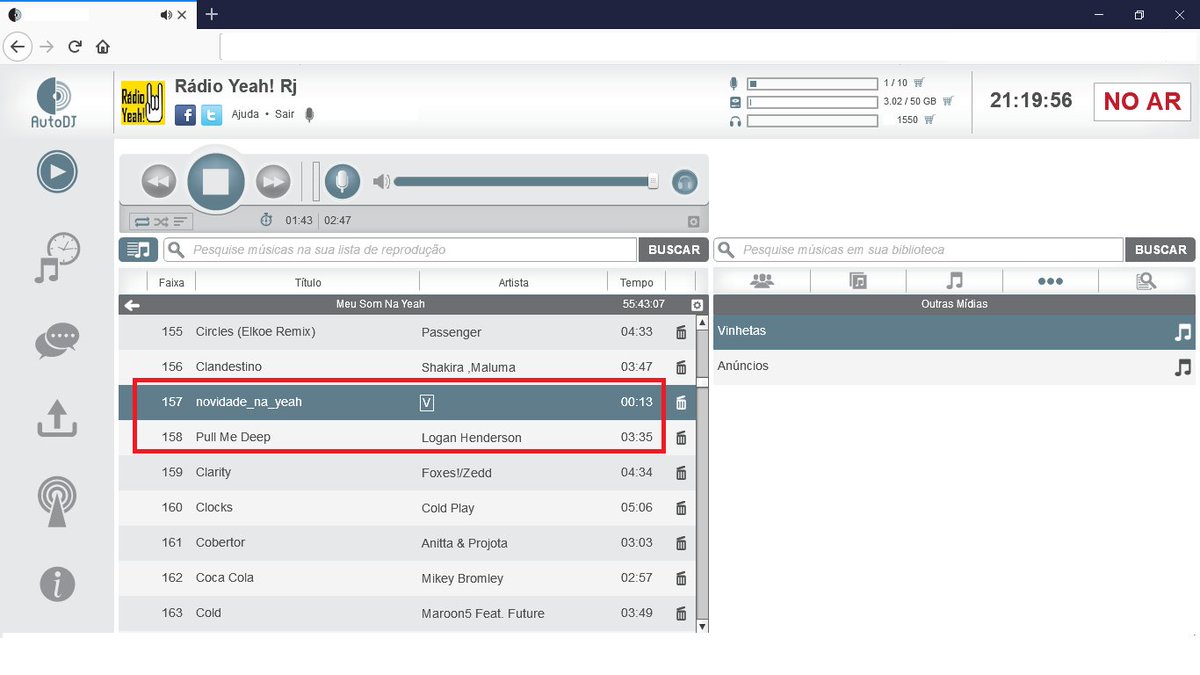Open Facebook link for Rádio Yeah
1200x675 pixels.
pyautogui.click(x=185, y=115)
